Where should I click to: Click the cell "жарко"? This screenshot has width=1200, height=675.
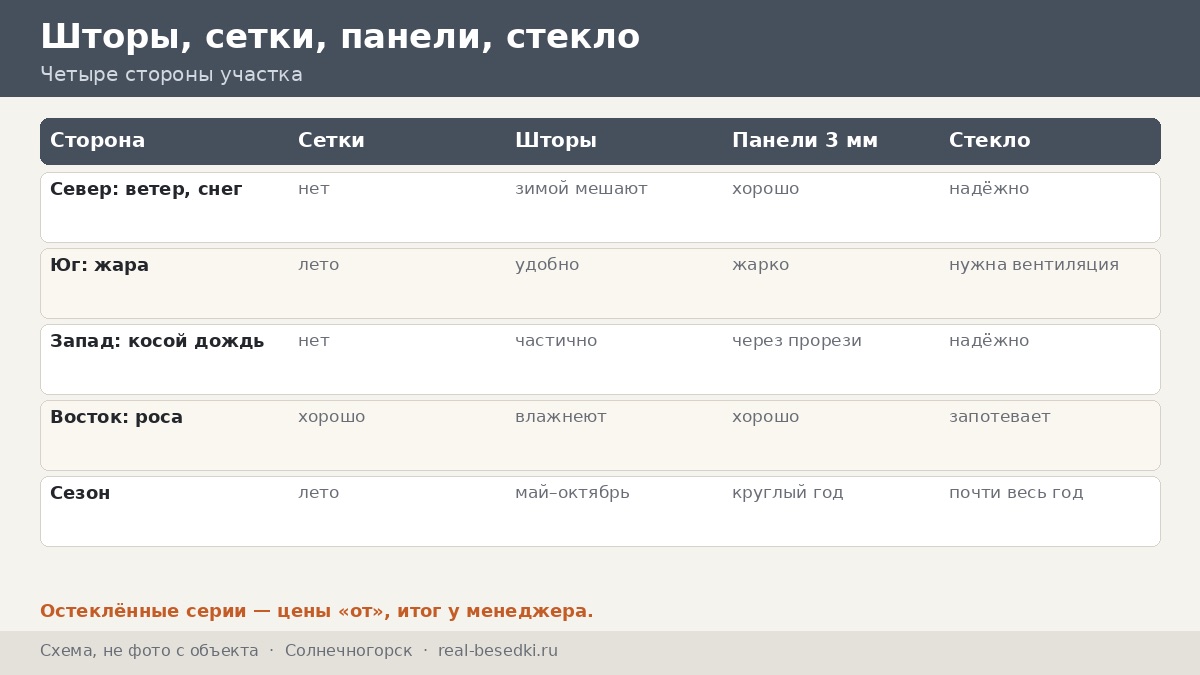click(761, 265)
